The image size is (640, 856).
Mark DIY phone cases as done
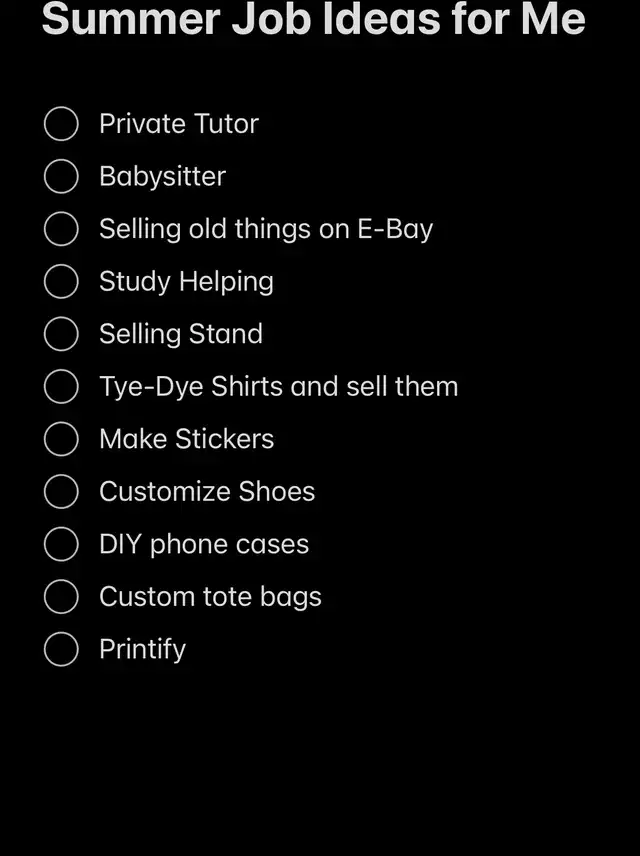(x=61, y=544)
